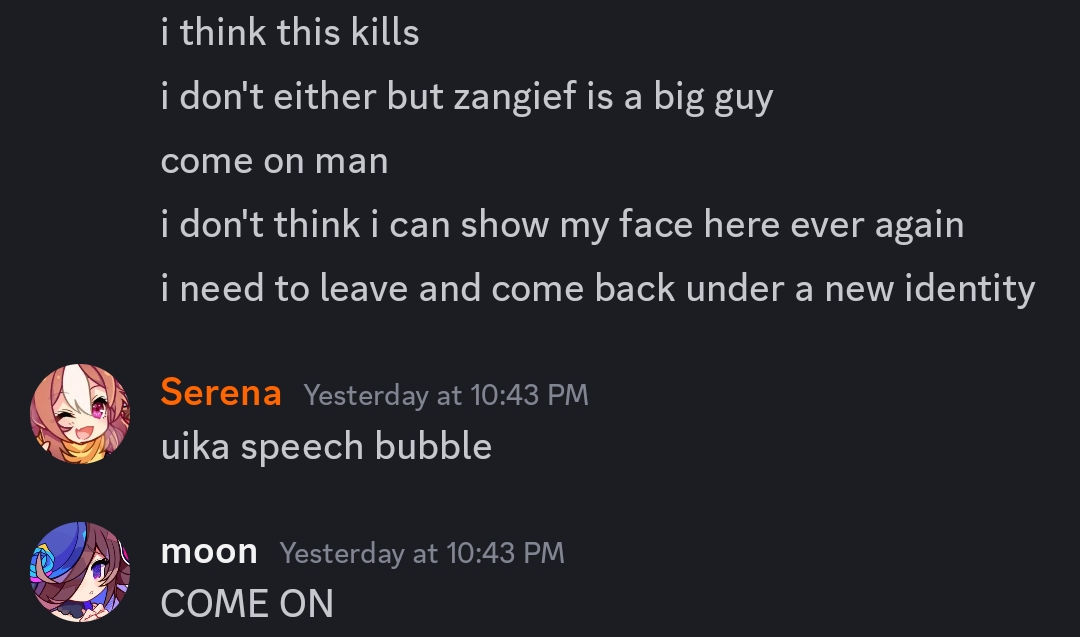
Task: Click Serena's message timestamp
Action: point(446,395)
